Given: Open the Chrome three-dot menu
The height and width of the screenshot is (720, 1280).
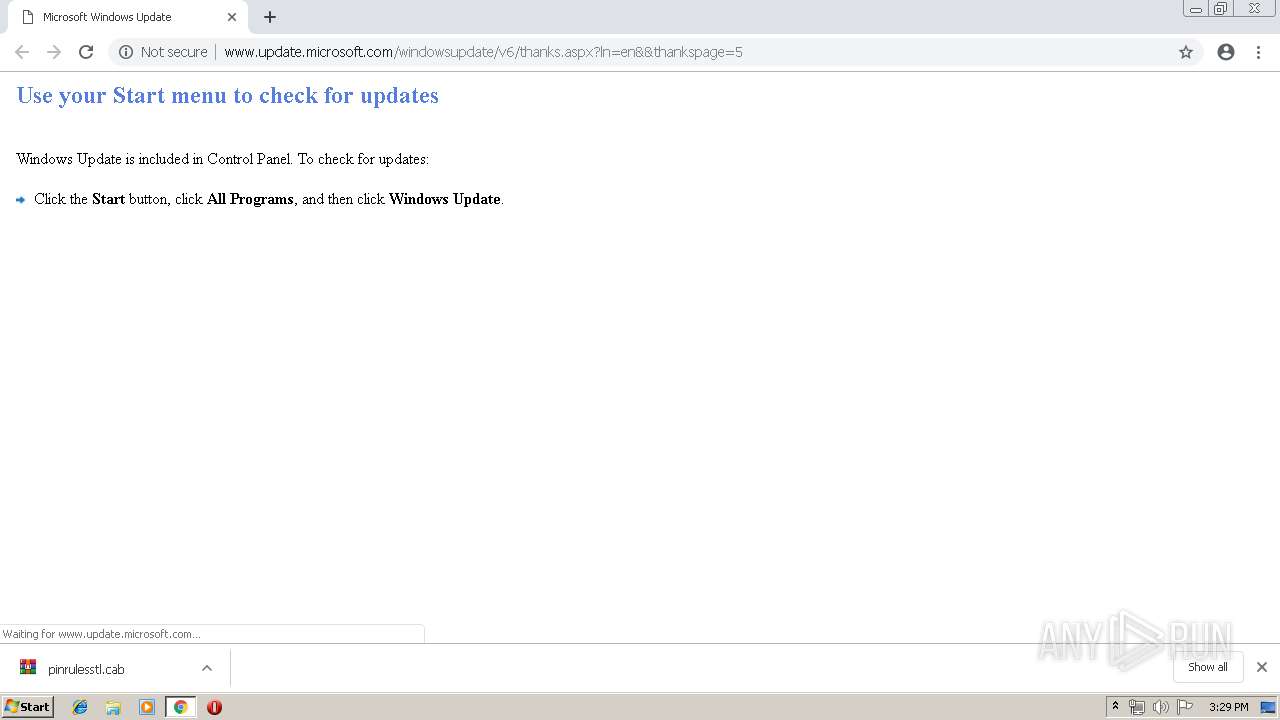Looking at the screenshot, I should coord(1259,52).
